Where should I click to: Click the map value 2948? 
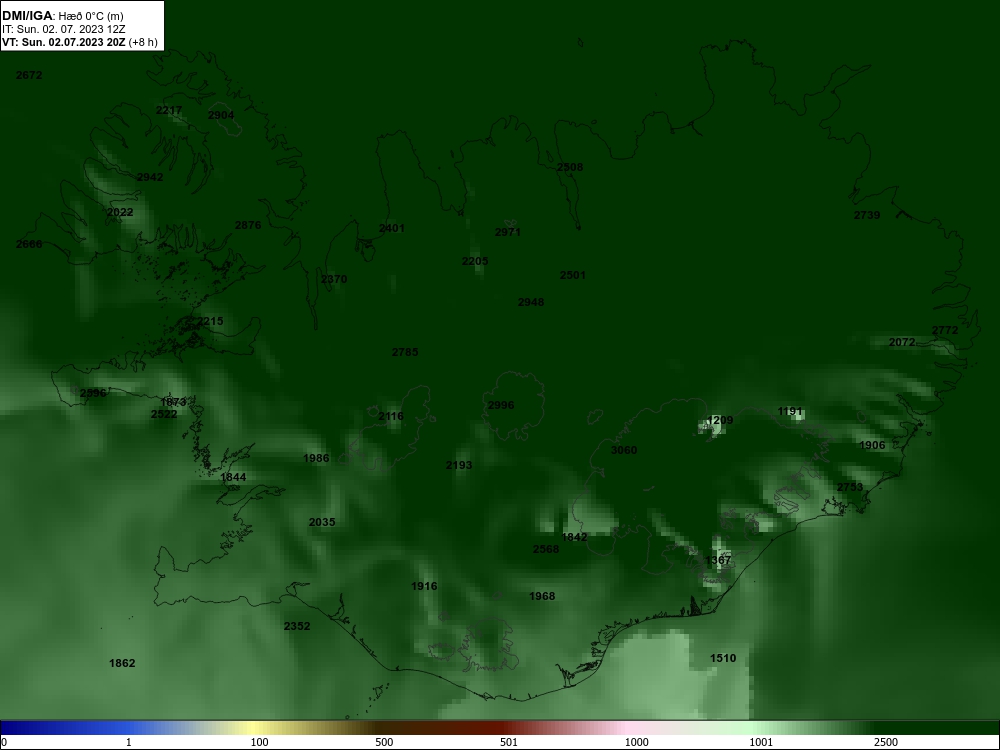click(x=531, y=302)
